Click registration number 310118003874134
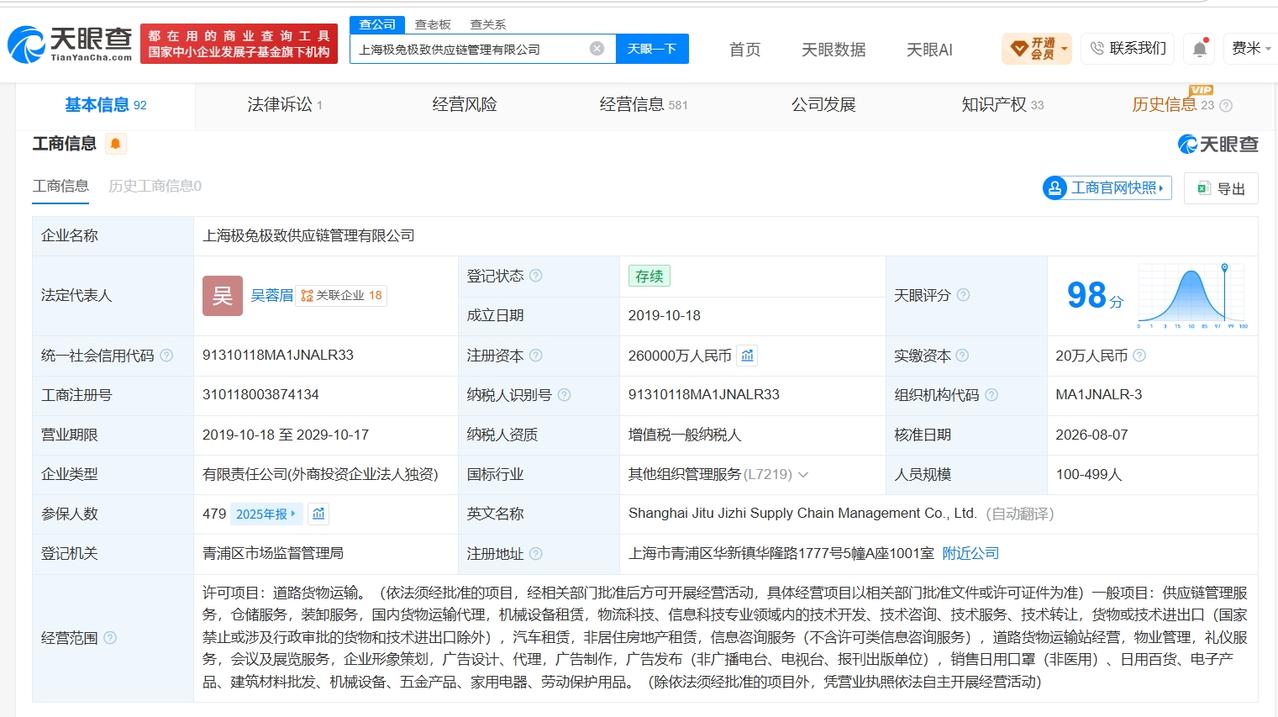Image resolution: width=1278 pixels, height=717 pixels. [261, 395]
